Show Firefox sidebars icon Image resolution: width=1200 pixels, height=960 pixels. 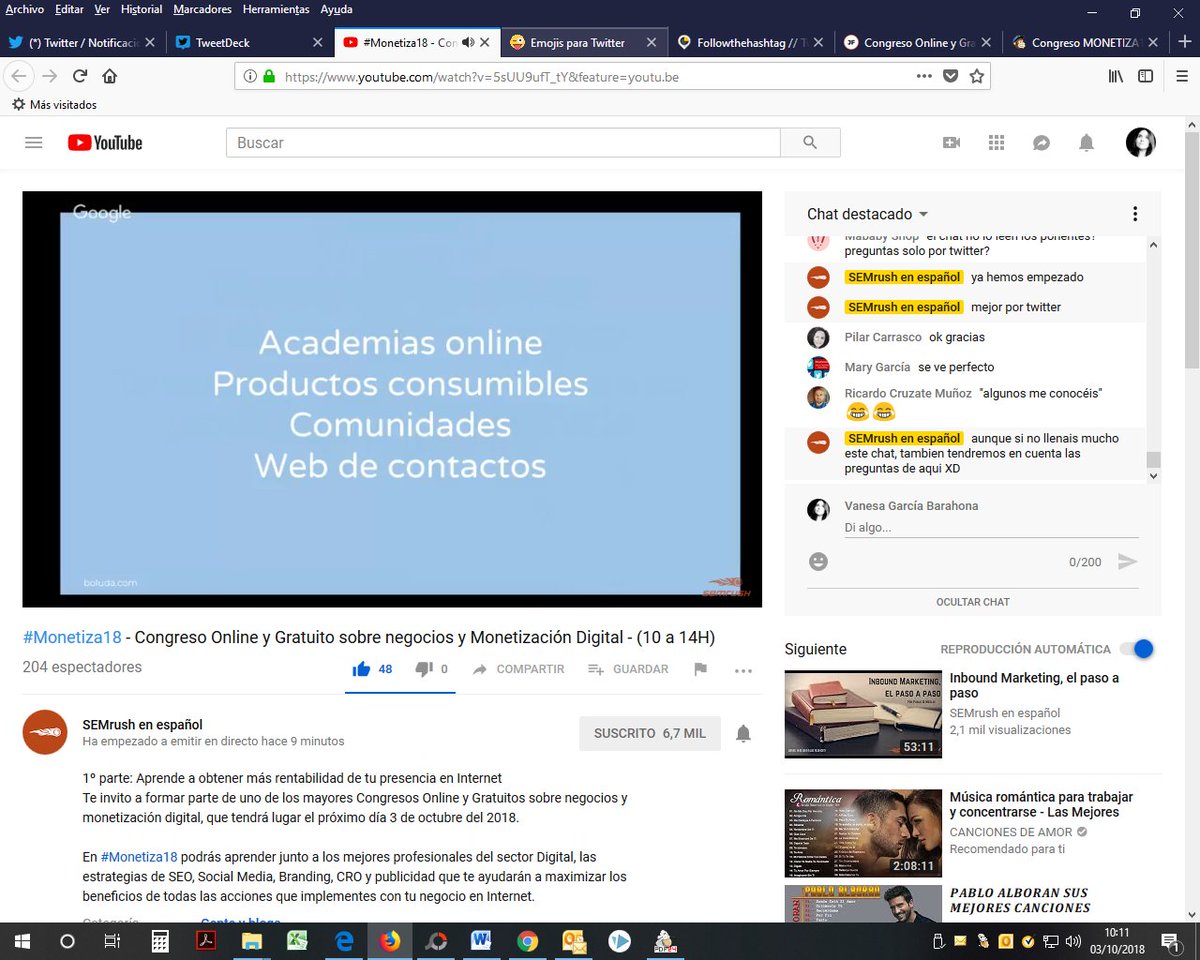(x=1145, y=76)
